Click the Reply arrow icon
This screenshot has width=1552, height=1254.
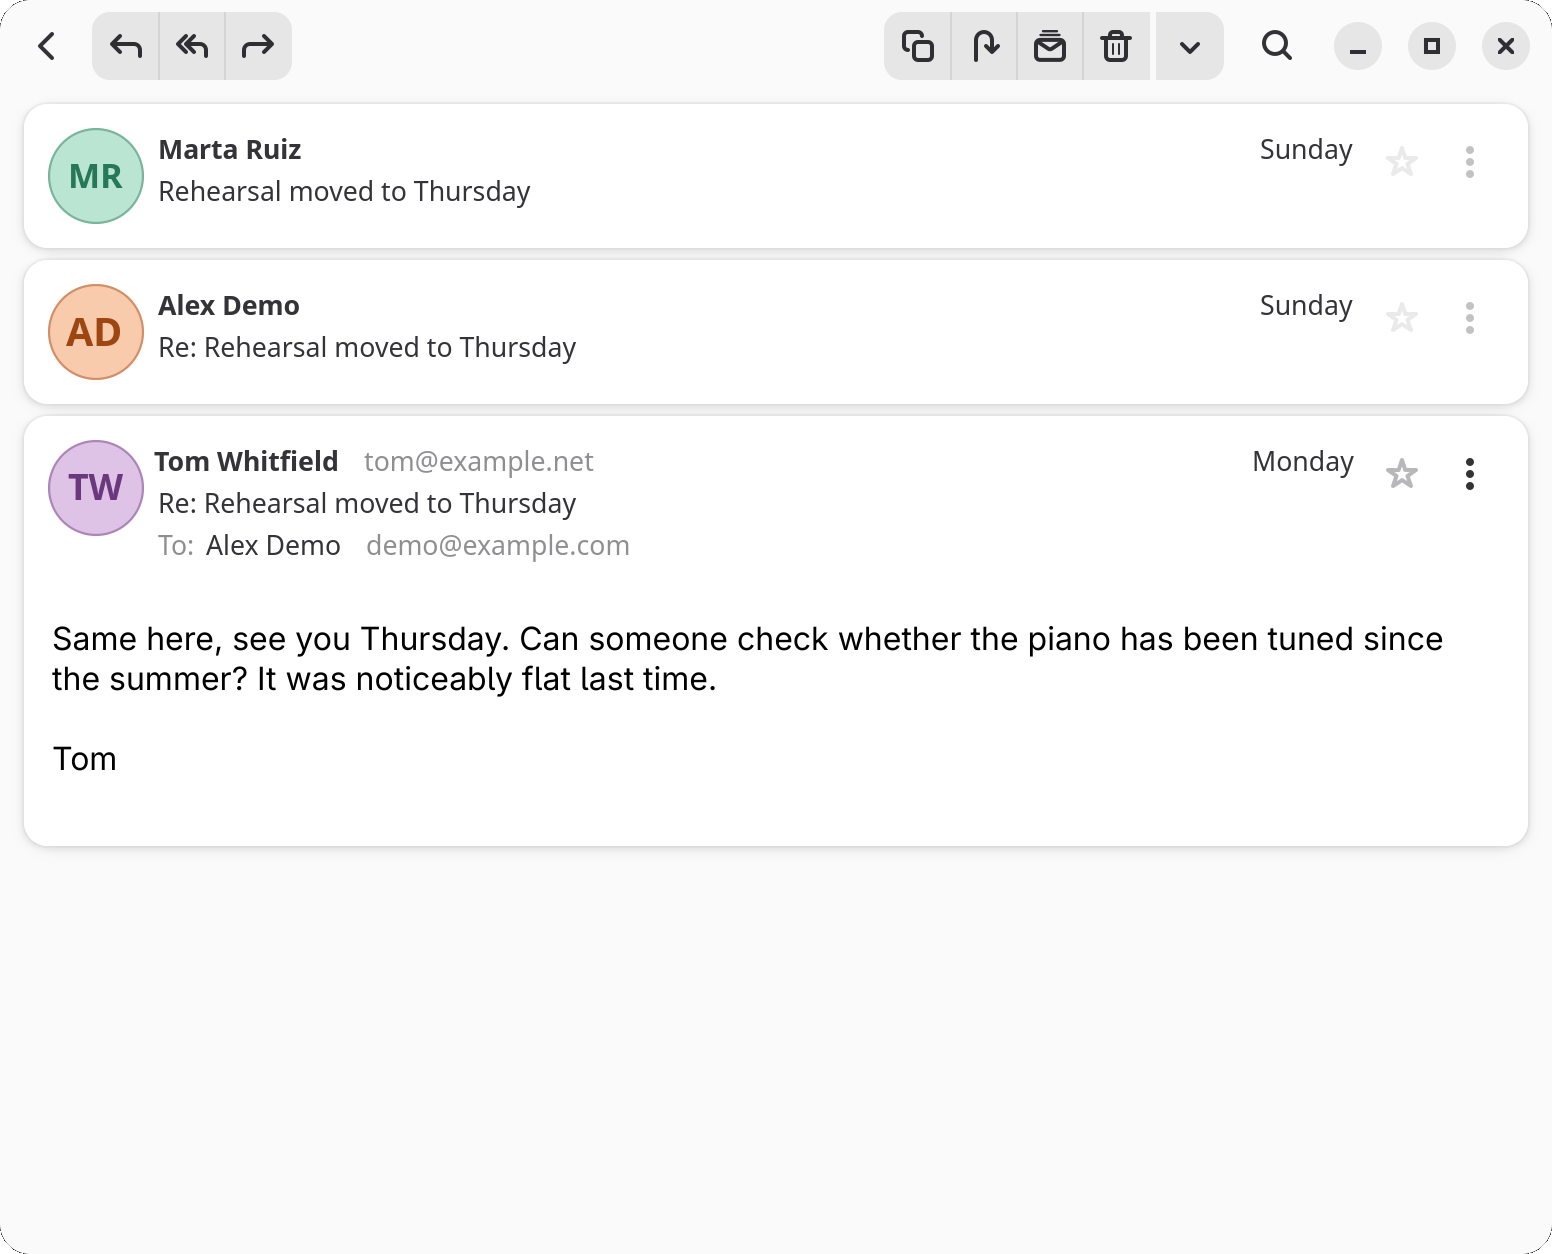click(x=126, y=46)
